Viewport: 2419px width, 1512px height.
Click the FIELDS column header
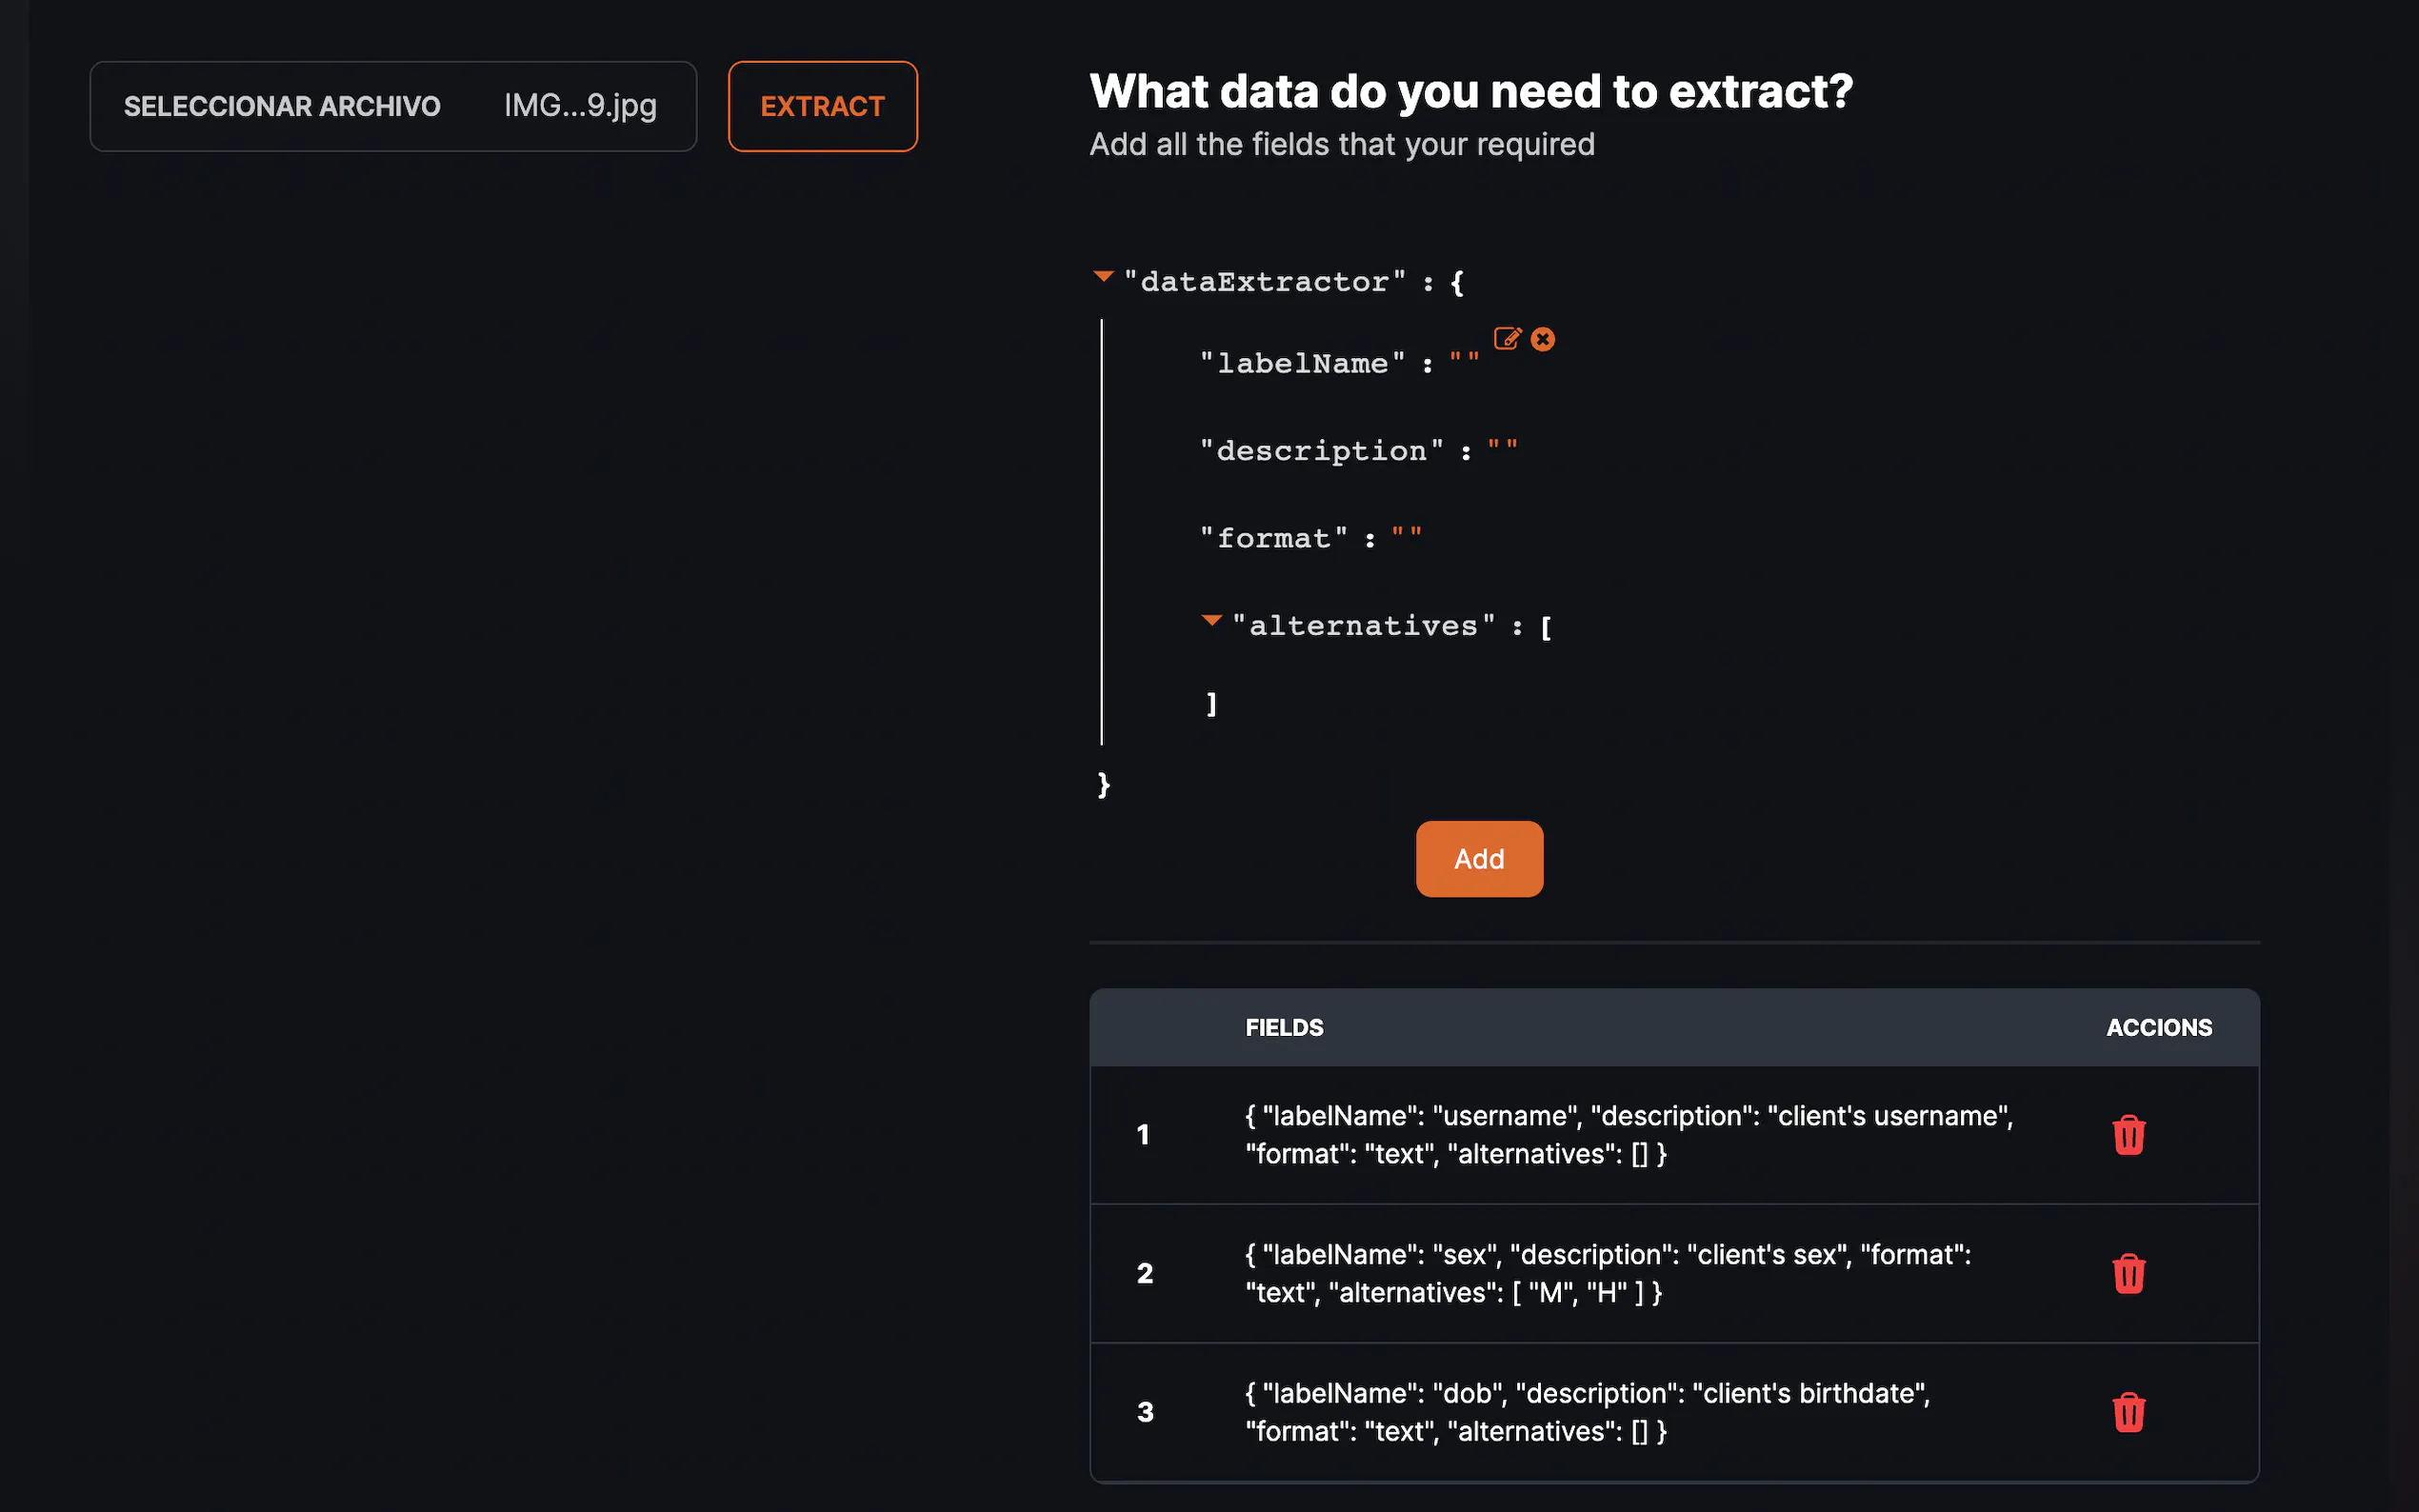click(1284, 1027)
